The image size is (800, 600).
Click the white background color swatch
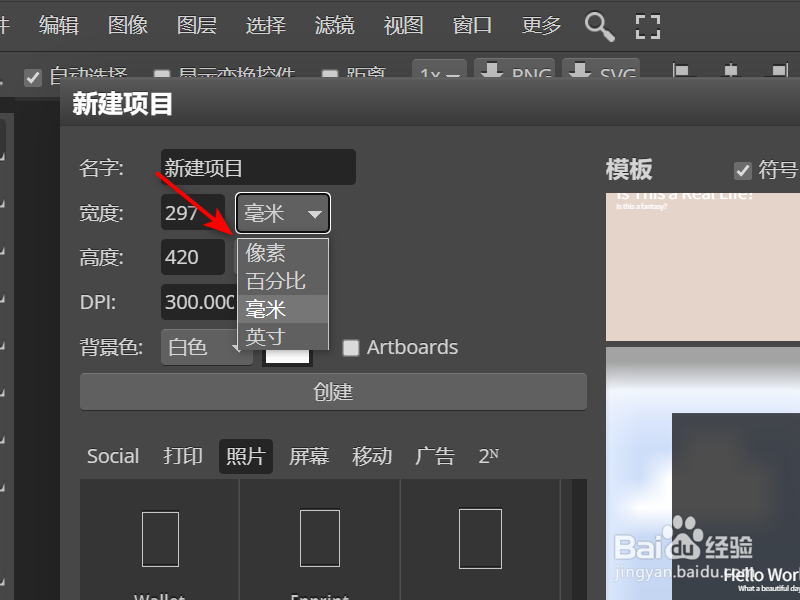[x=287, y=356]
